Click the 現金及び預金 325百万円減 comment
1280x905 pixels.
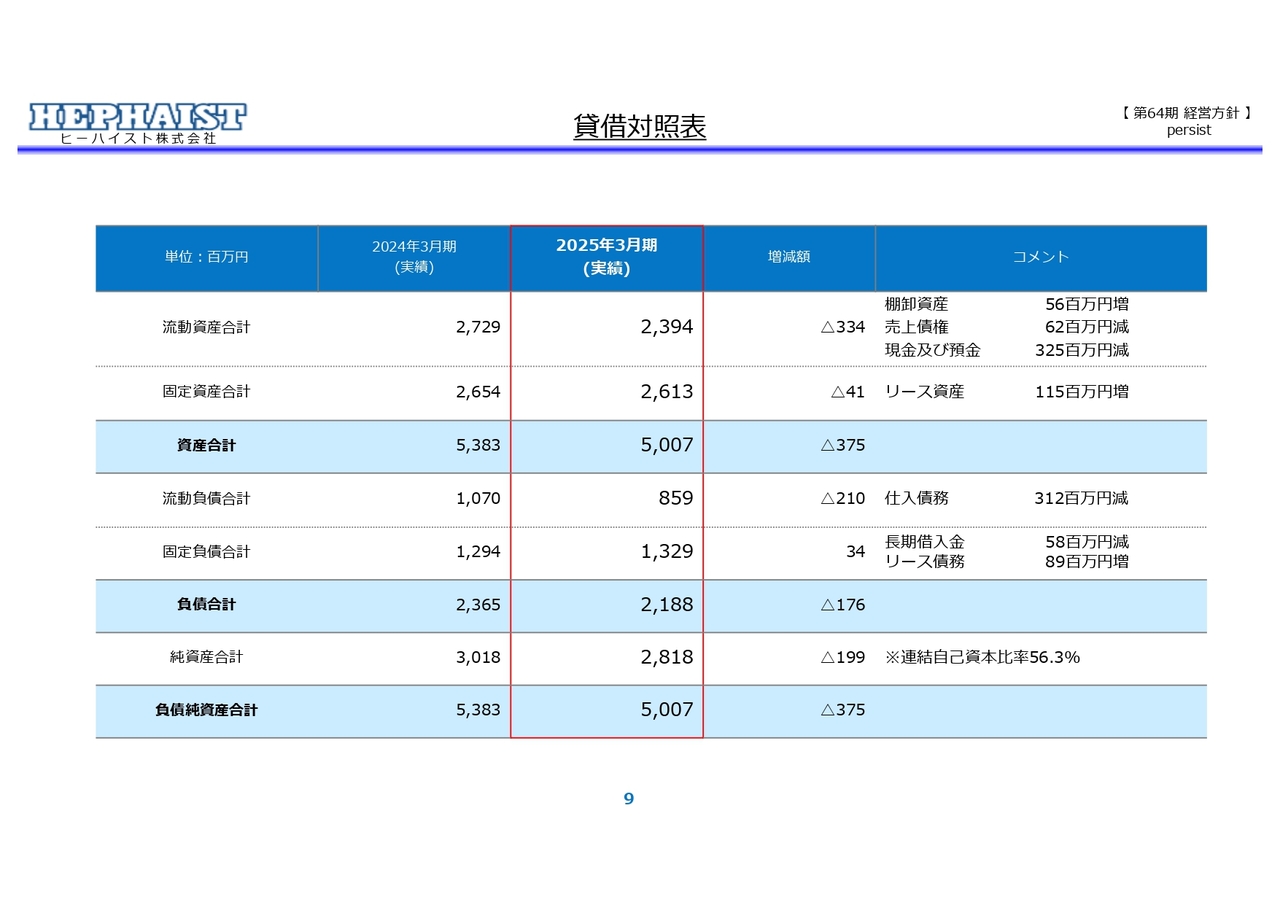click(1007, 350)
